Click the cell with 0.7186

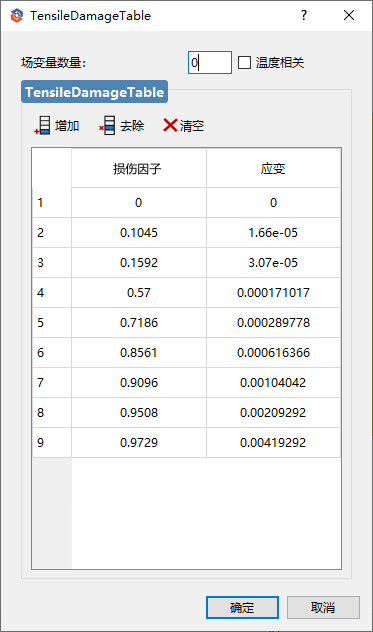[139, 323]
